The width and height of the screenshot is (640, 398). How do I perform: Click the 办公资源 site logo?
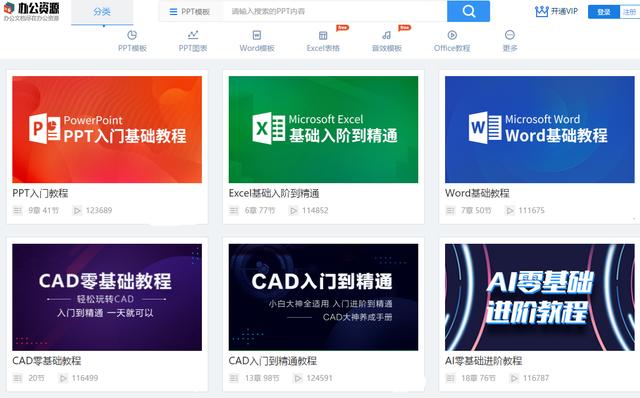click(x=31, y=11)
